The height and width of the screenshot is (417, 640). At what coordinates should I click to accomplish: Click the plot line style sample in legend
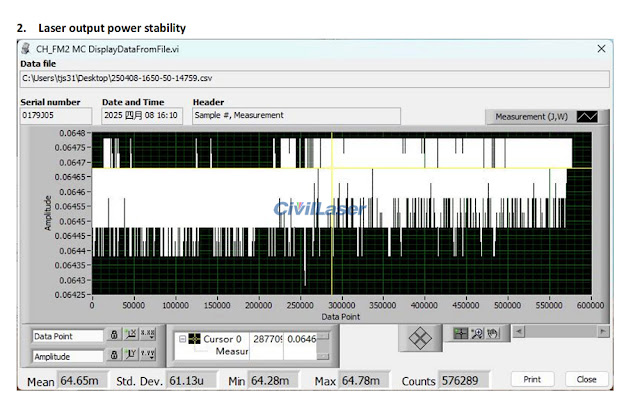pos(587,117)
